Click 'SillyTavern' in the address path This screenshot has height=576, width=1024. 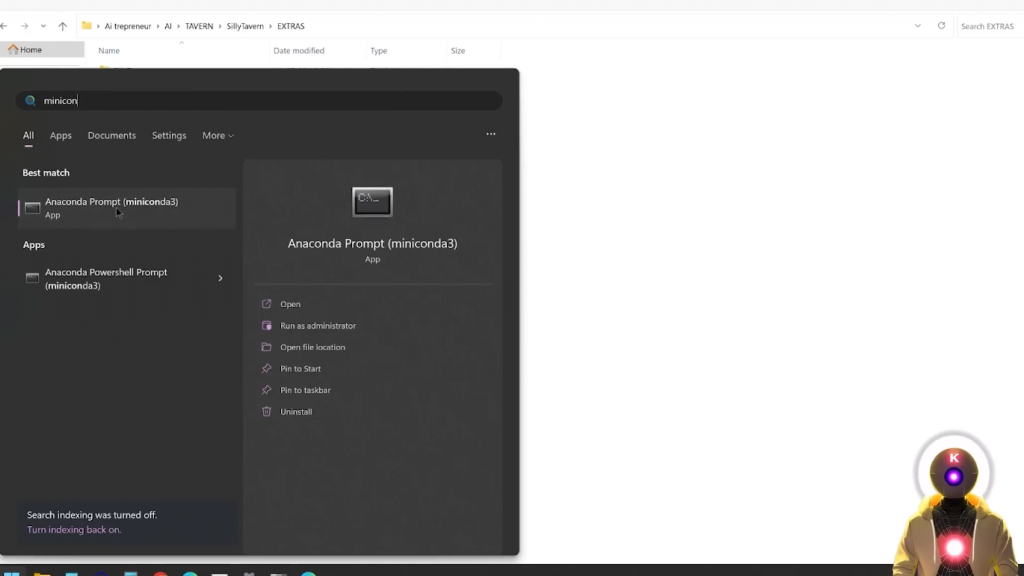(x=245, y=26)
